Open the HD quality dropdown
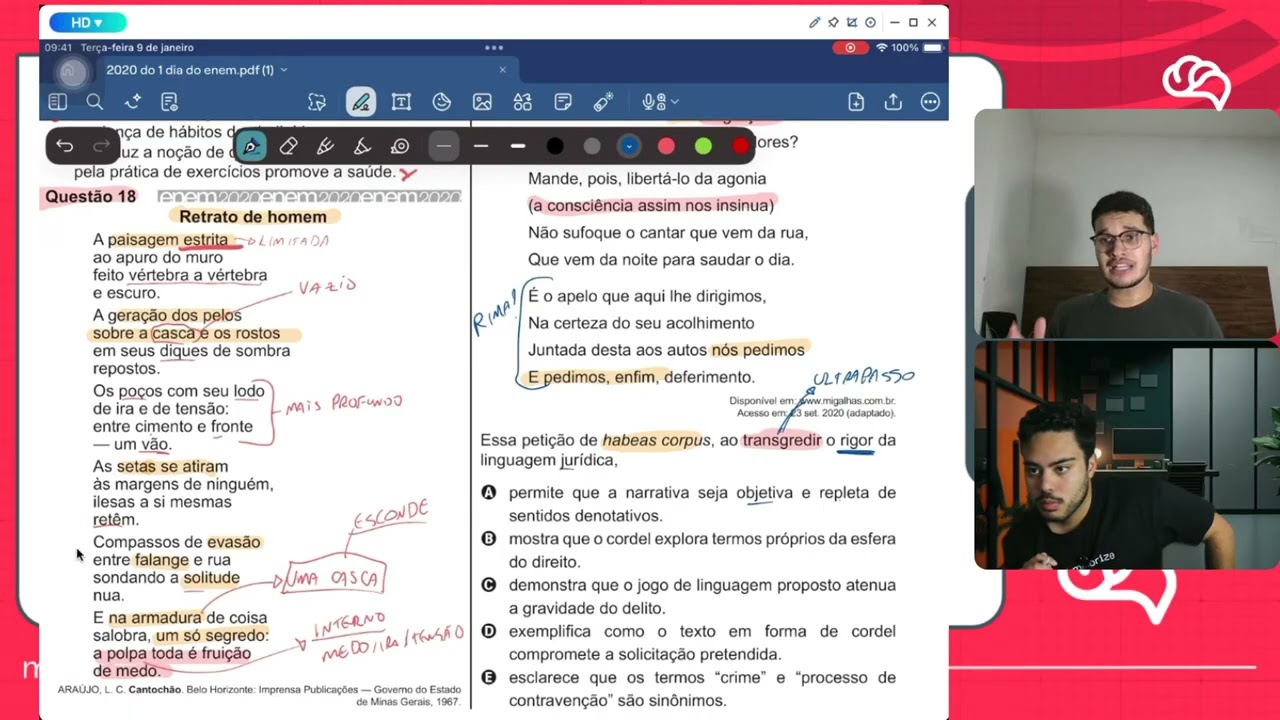The image size is (1280, 720). [87, 22]
